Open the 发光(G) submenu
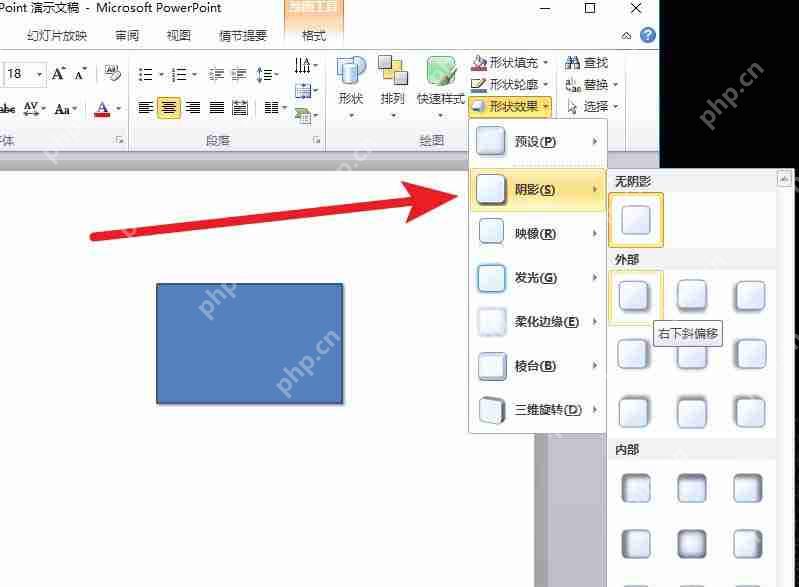This screenshot has height=587, width=799. (538, 278)
